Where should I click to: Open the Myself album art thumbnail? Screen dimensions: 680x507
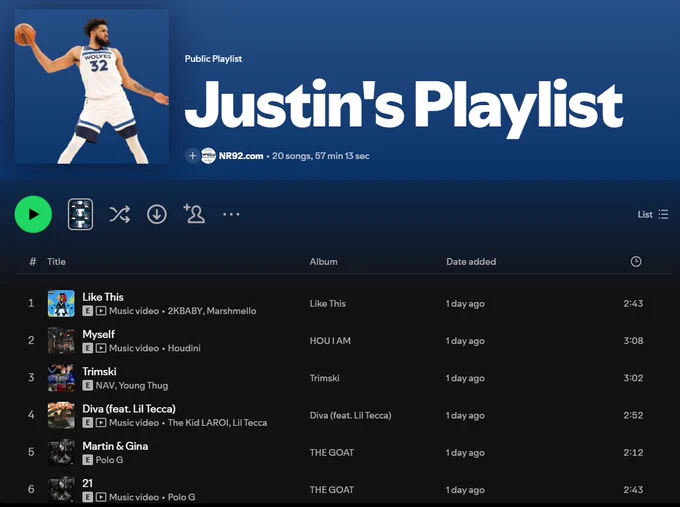tap(61, 341)
